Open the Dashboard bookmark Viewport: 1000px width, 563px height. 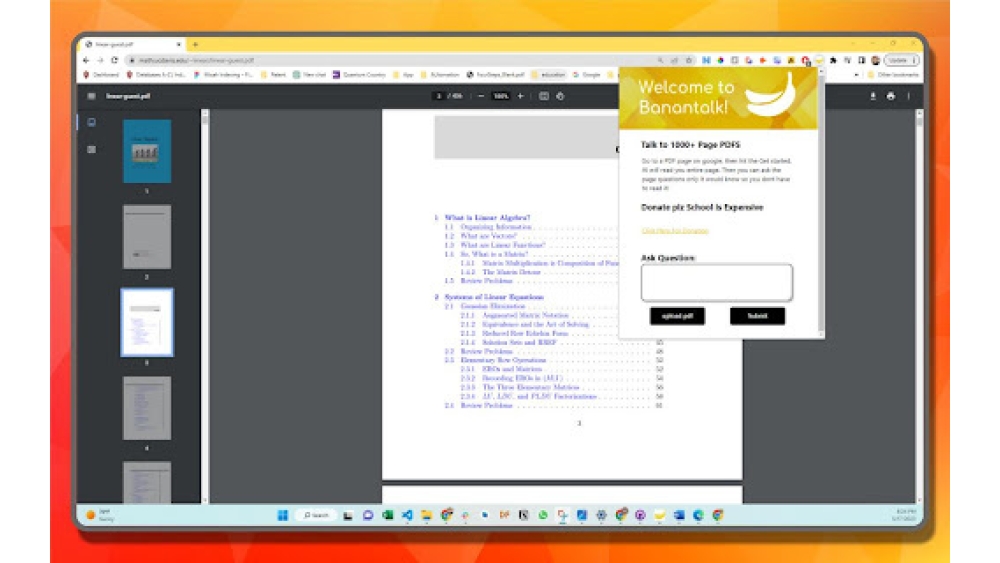click(x=101, y=75)
